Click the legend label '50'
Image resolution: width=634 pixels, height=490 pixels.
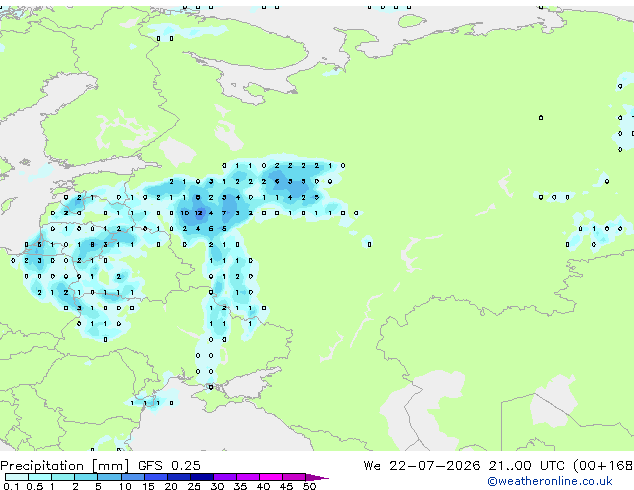(x=309, y=486)
